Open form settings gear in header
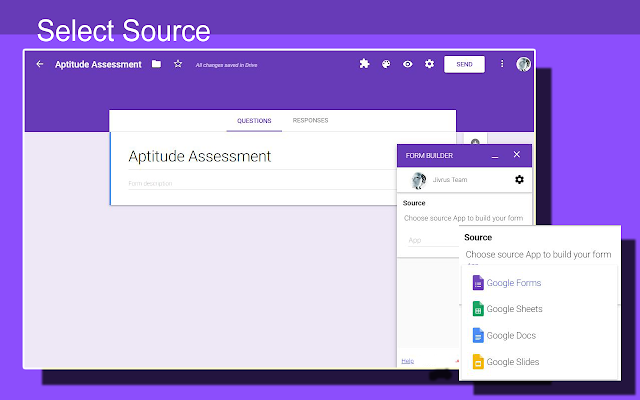640x400 pixels. [x=429, y=64]
